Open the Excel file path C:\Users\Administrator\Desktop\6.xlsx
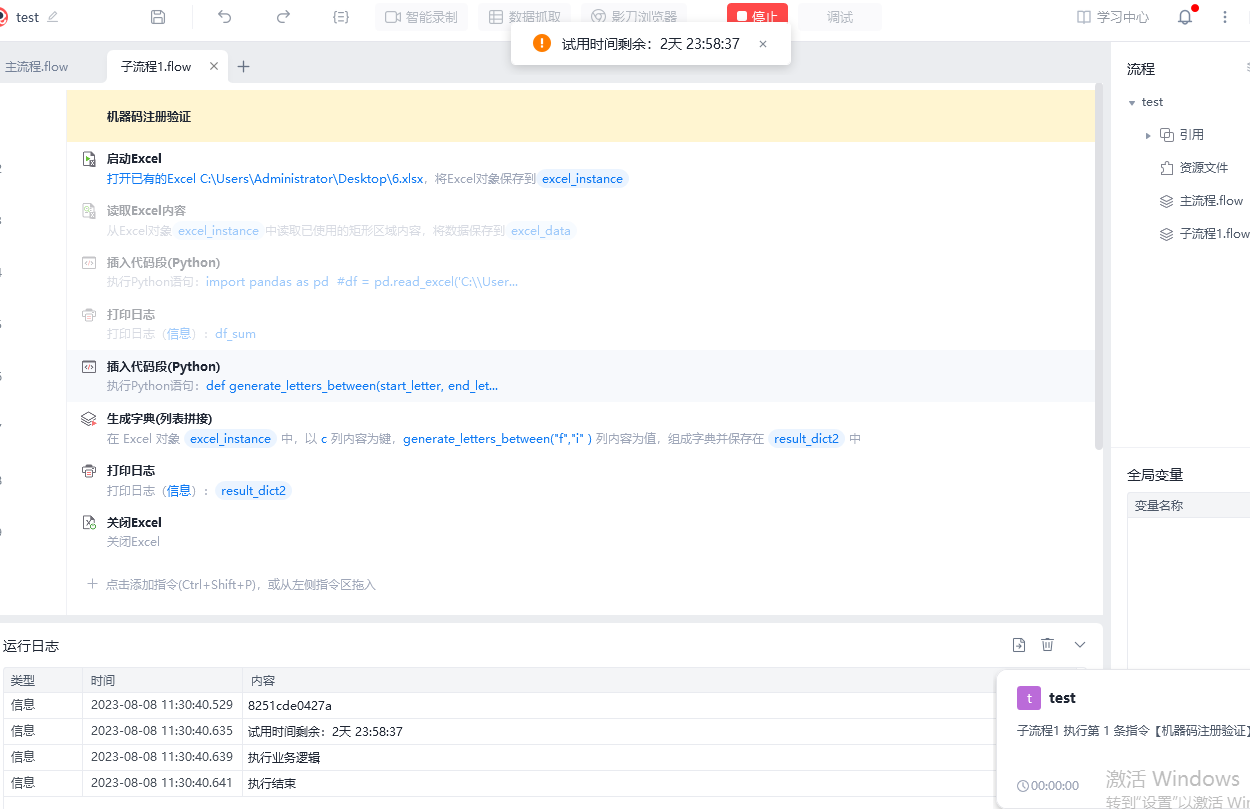This screenshot has width=1250, height=809. pos(312,179)
